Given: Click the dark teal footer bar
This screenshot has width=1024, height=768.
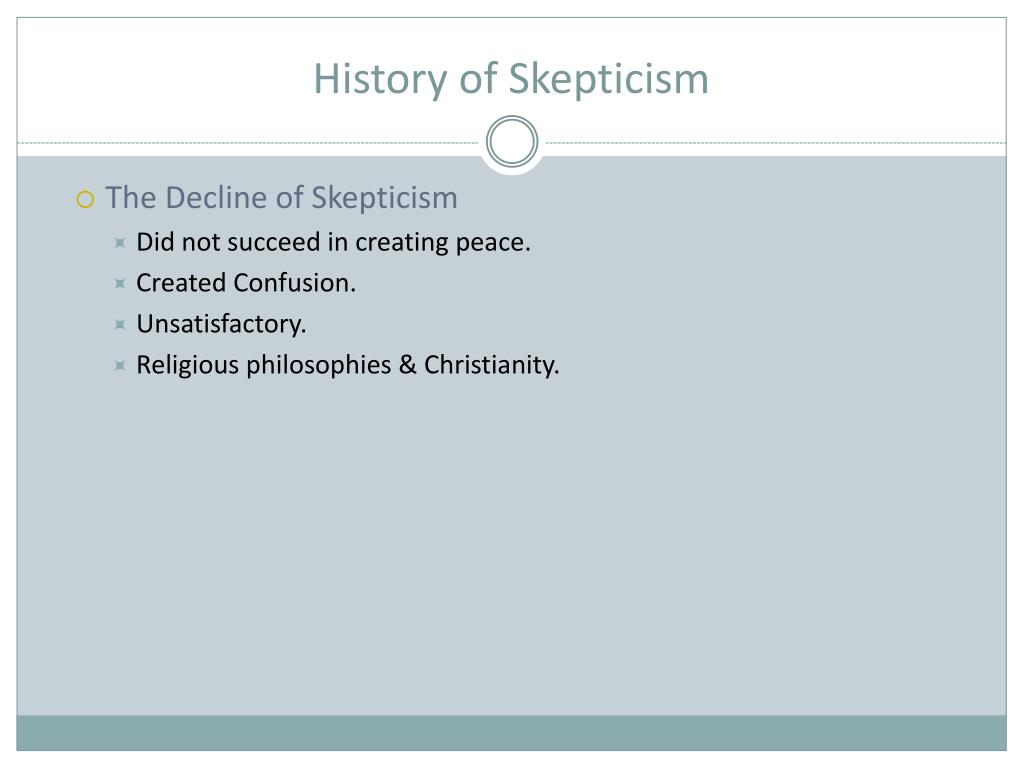Looking at the screenshot, I should 511,733.
